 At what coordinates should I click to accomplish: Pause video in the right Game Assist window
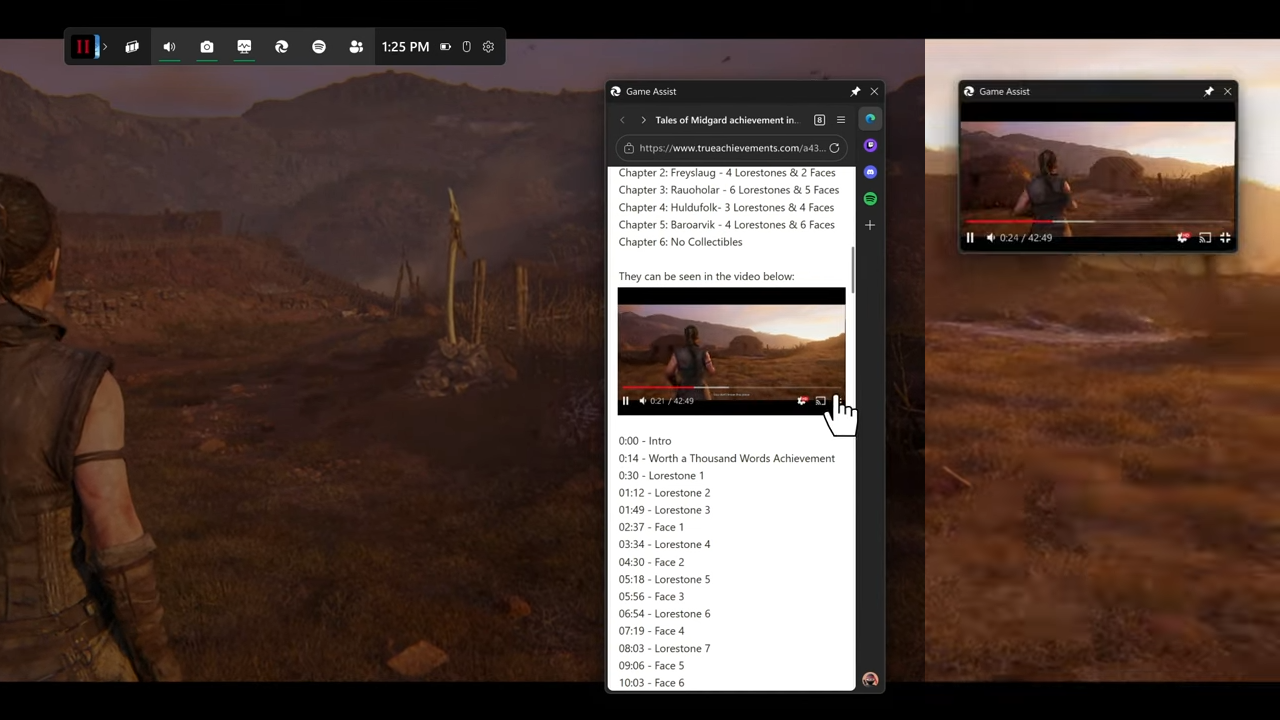[x=970, y=238]
